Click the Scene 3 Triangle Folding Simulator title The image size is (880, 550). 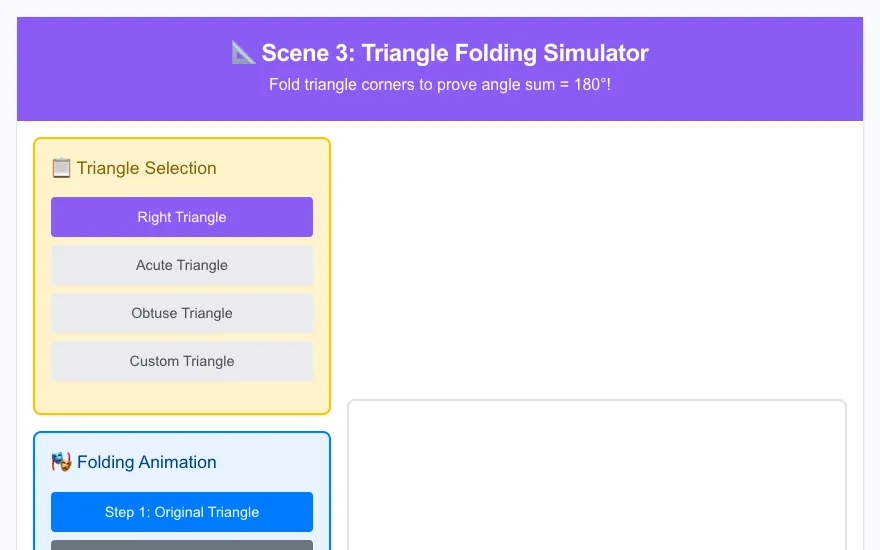455,53
